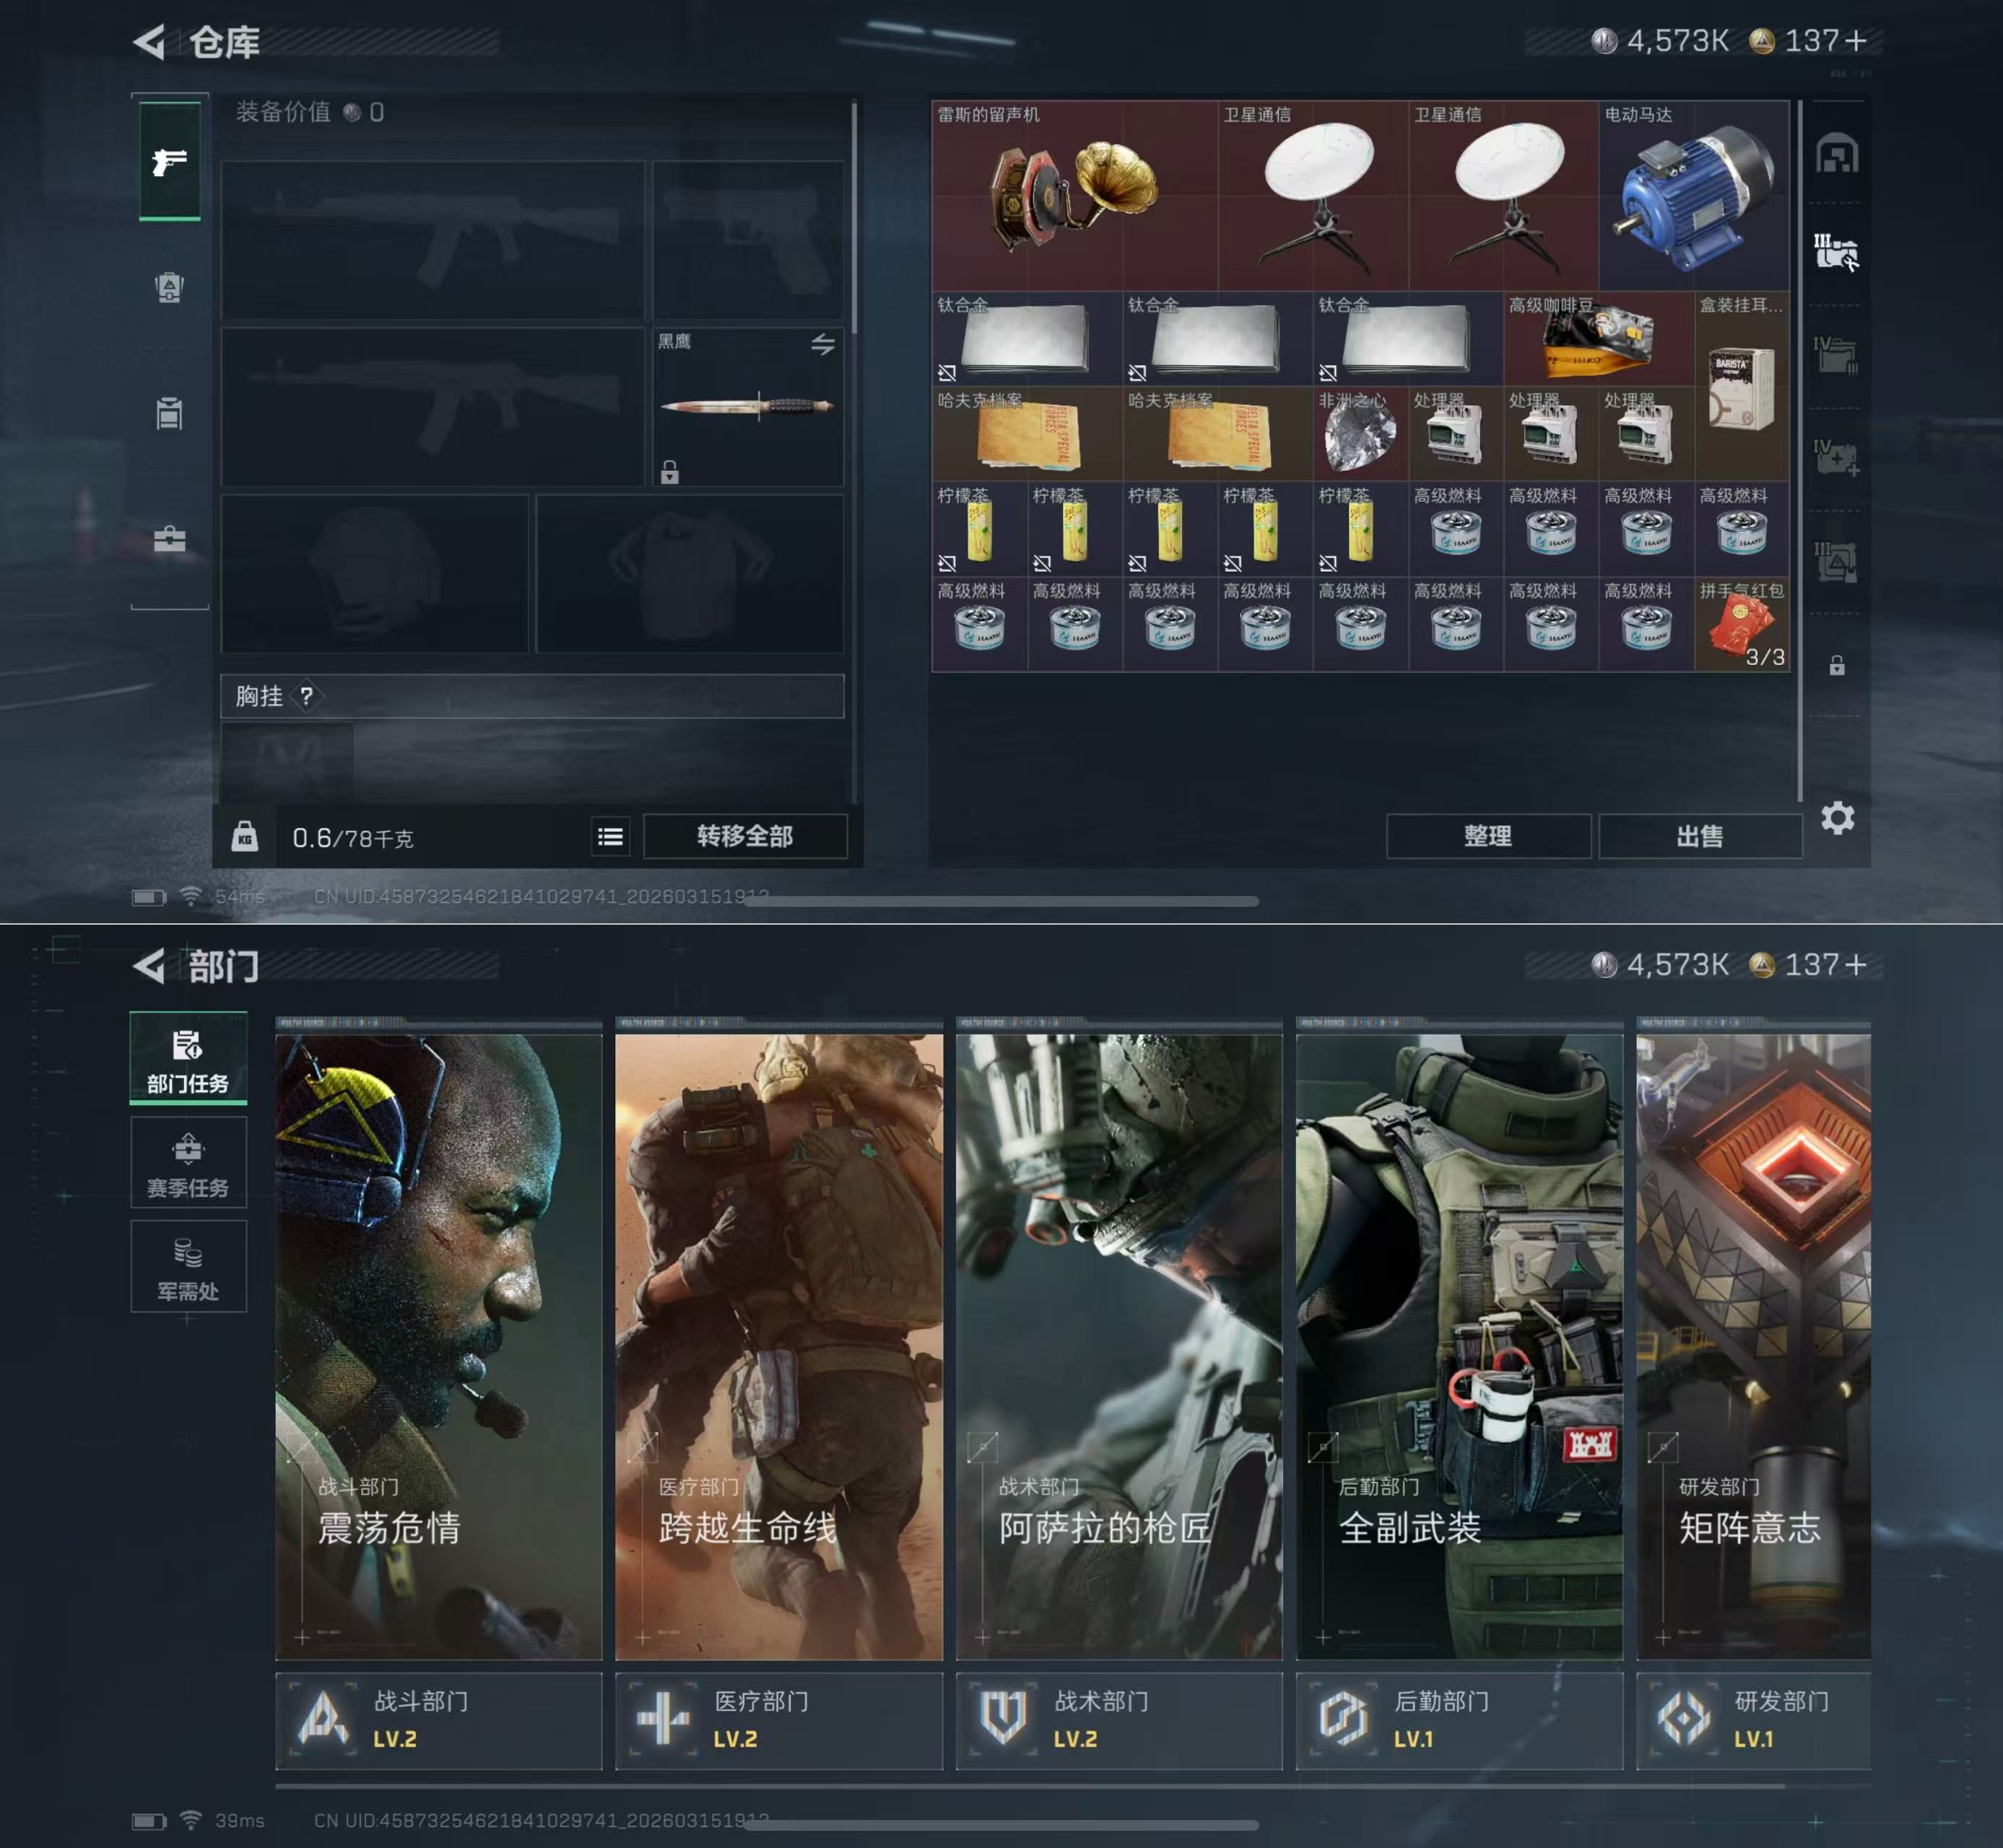Open the briefcase category in the sidebar

point(169,539)
